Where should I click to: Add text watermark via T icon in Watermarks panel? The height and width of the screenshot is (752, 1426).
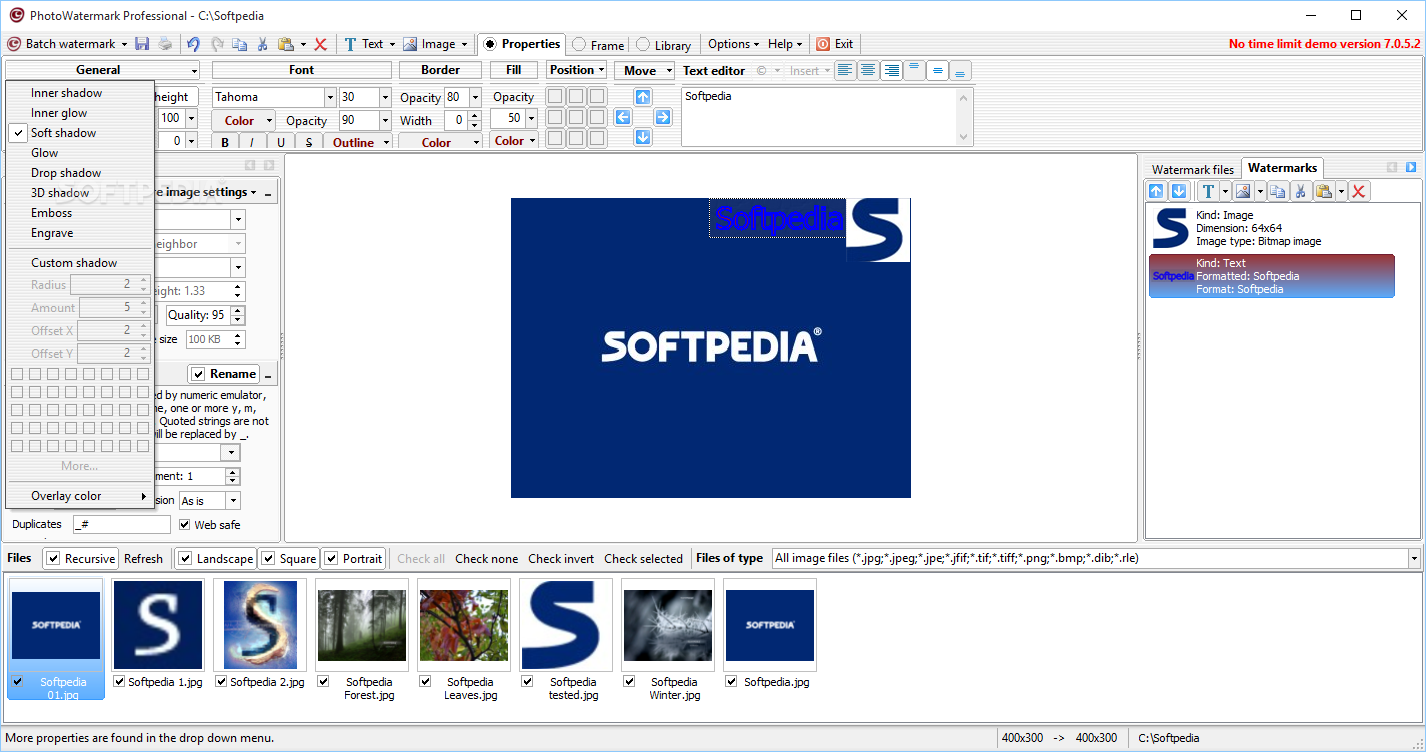tap(1208, 191)
